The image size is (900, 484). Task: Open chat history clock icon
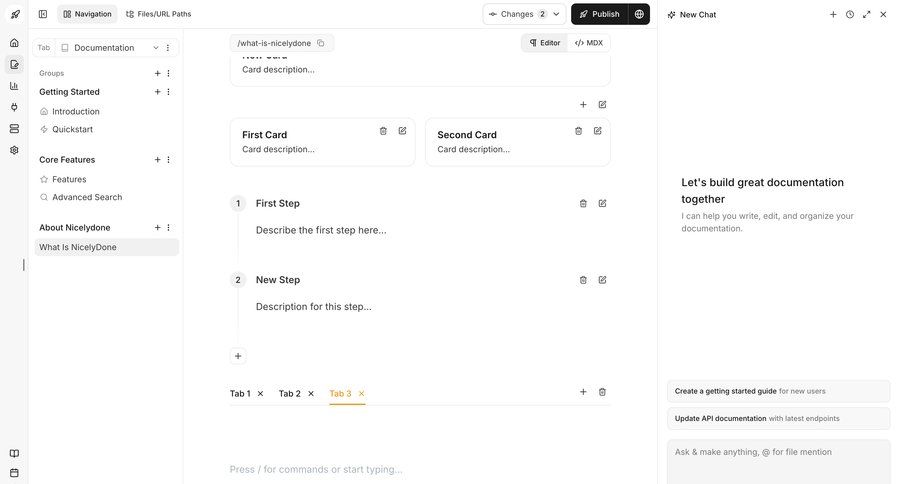pos(850,14)
